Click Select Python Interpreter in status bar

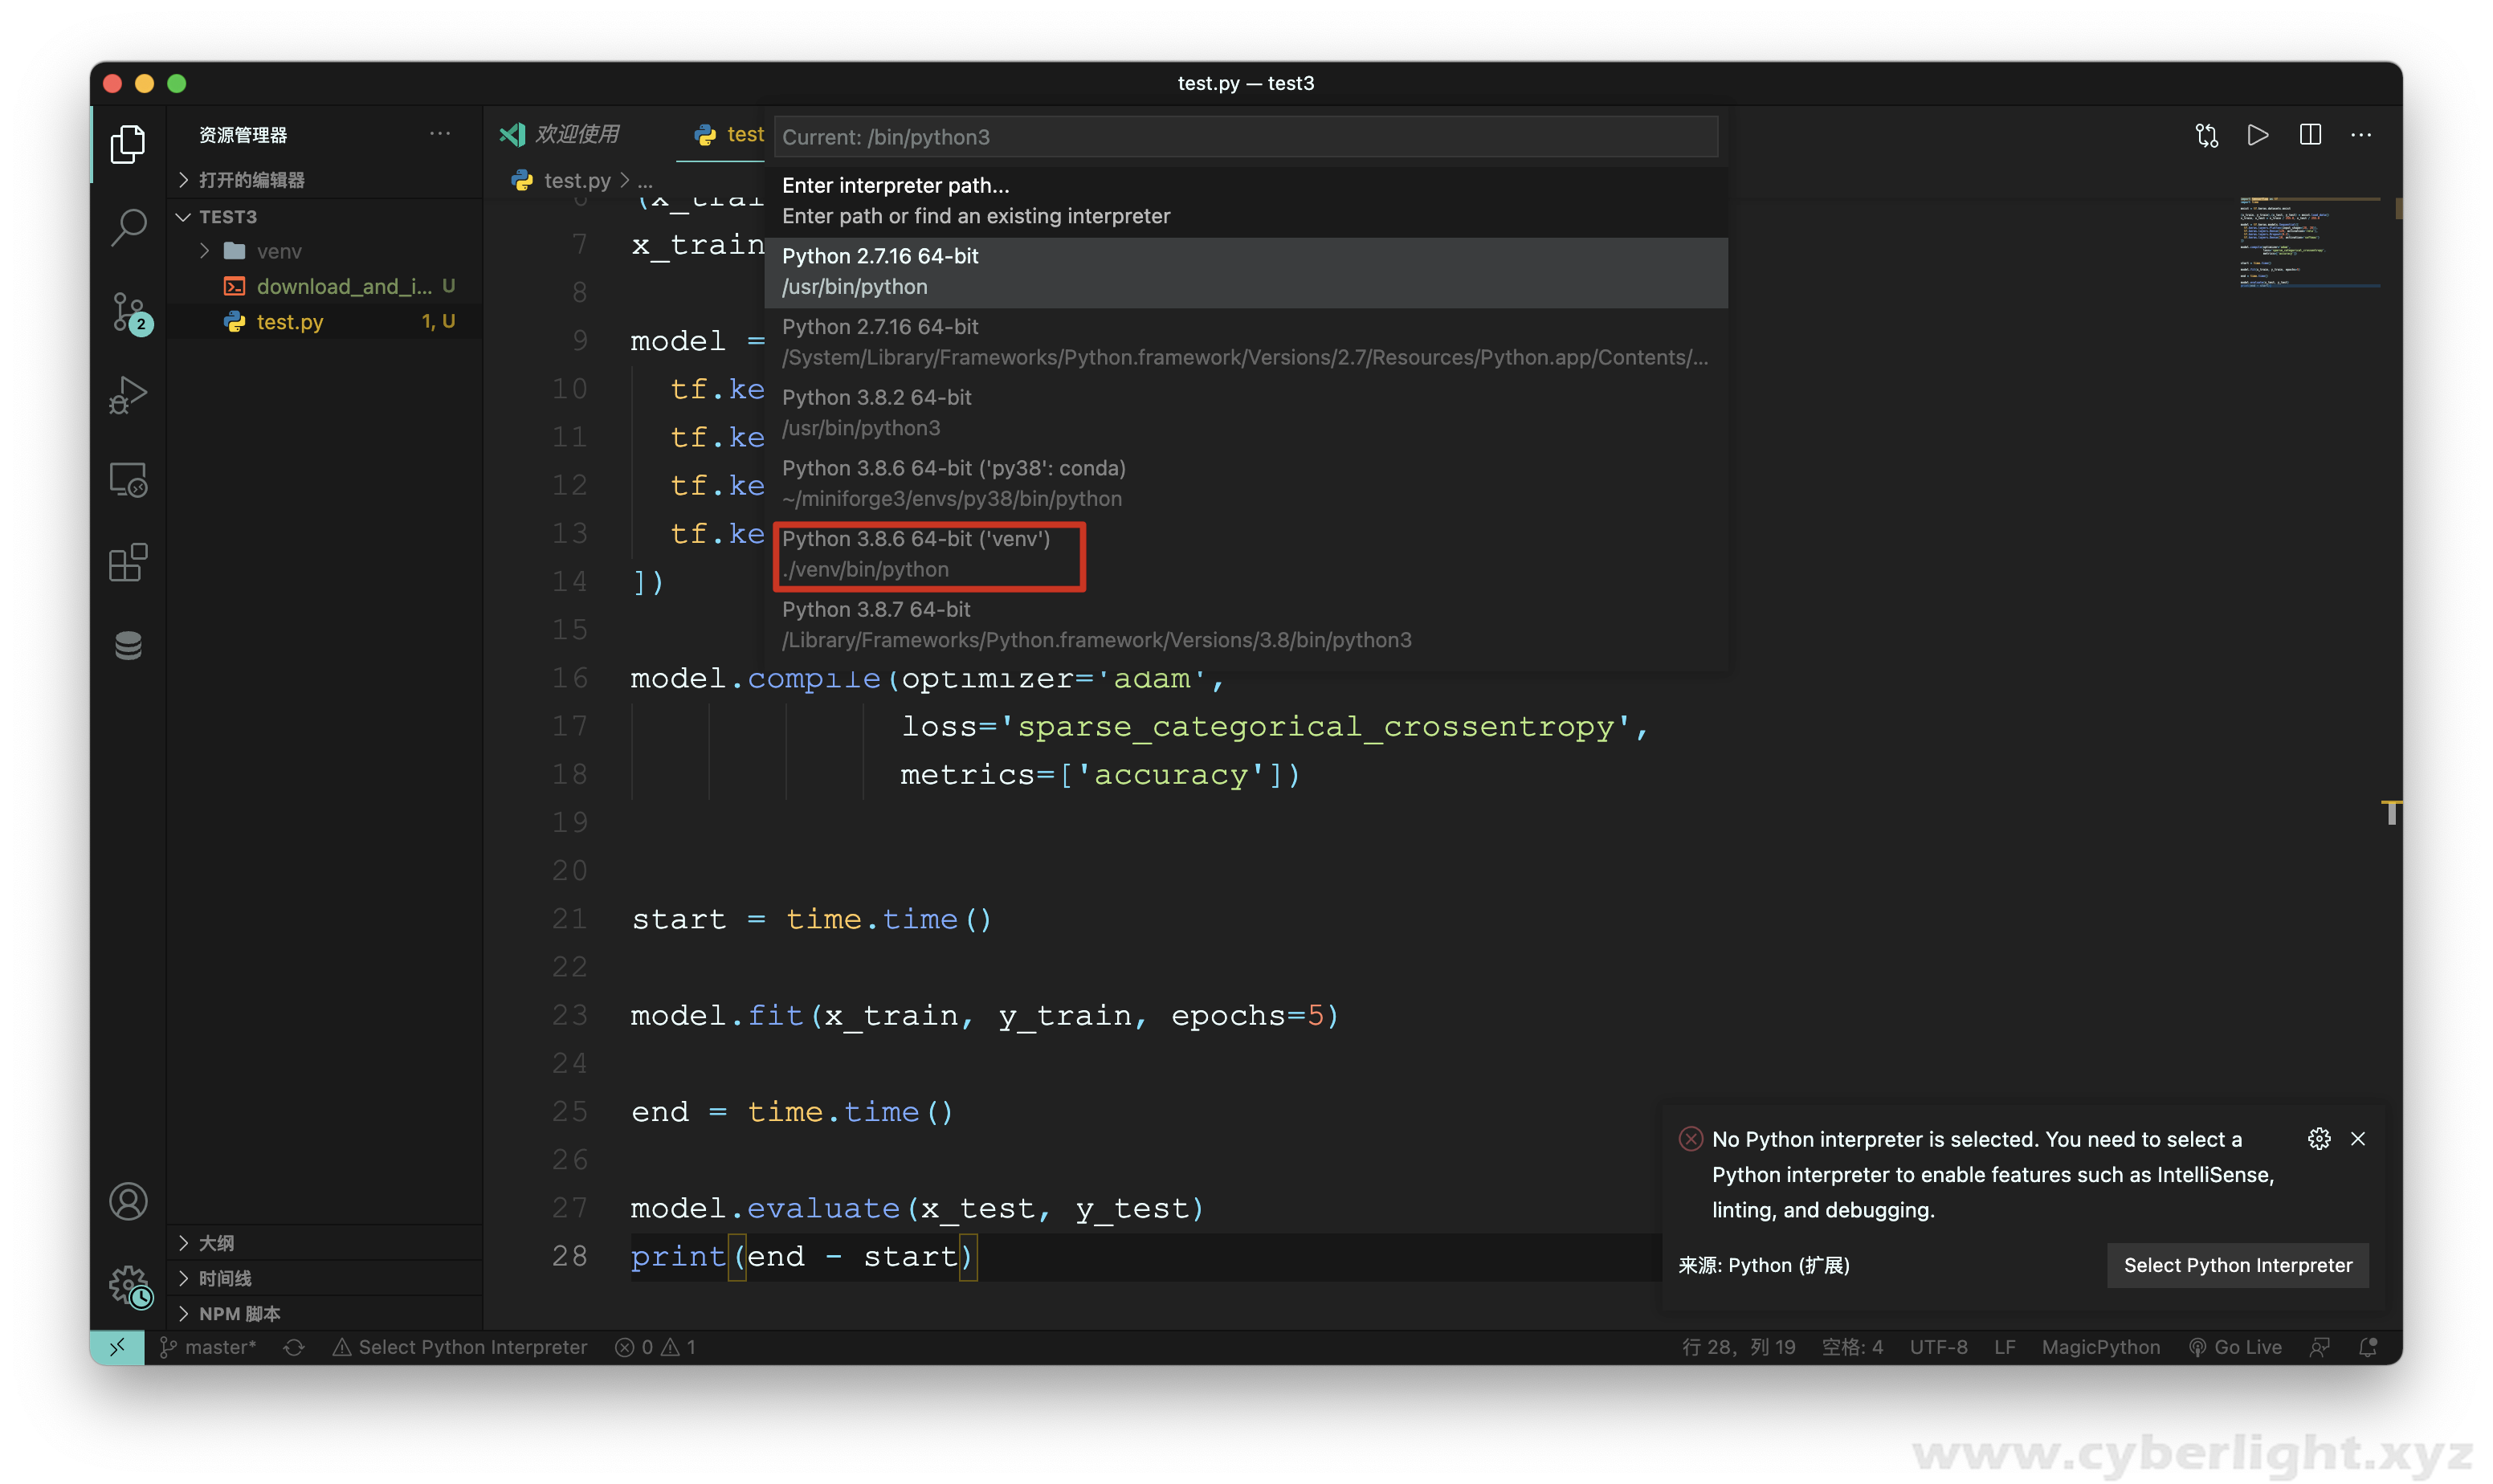point(460,1347)
